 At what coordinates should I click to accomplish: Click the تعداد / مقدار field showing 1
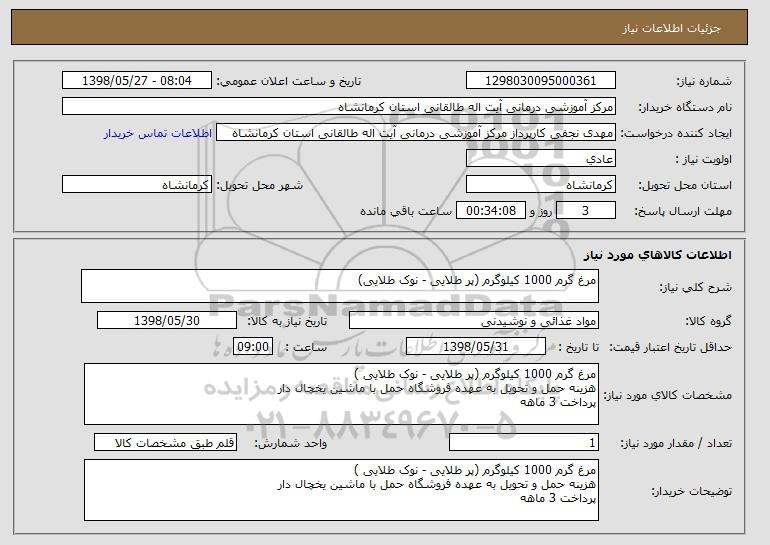pos(524,443)
